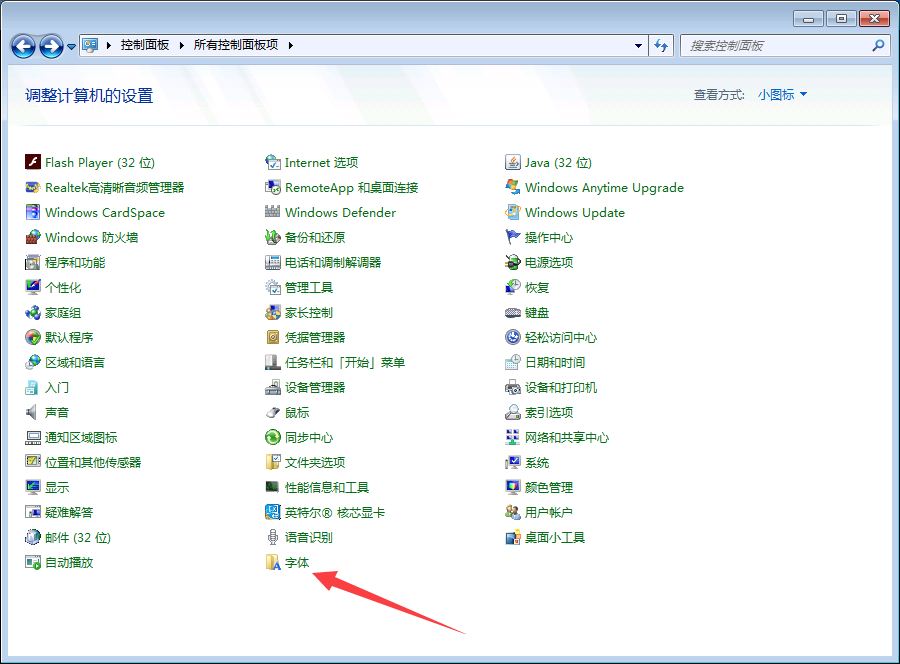
Task: Open the 颜色管理 link
Action: tap(549, 488)
